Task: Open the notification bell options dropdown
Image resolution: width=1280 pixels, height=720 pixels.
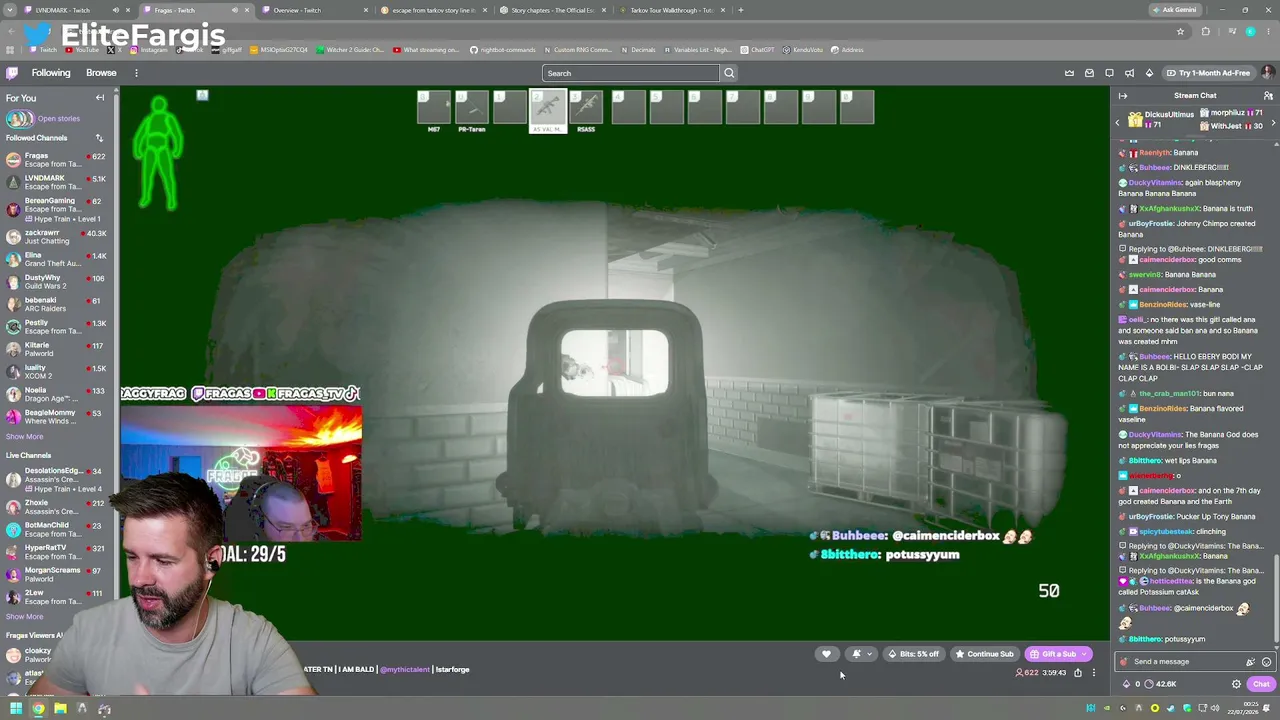Action: [860, 654]
